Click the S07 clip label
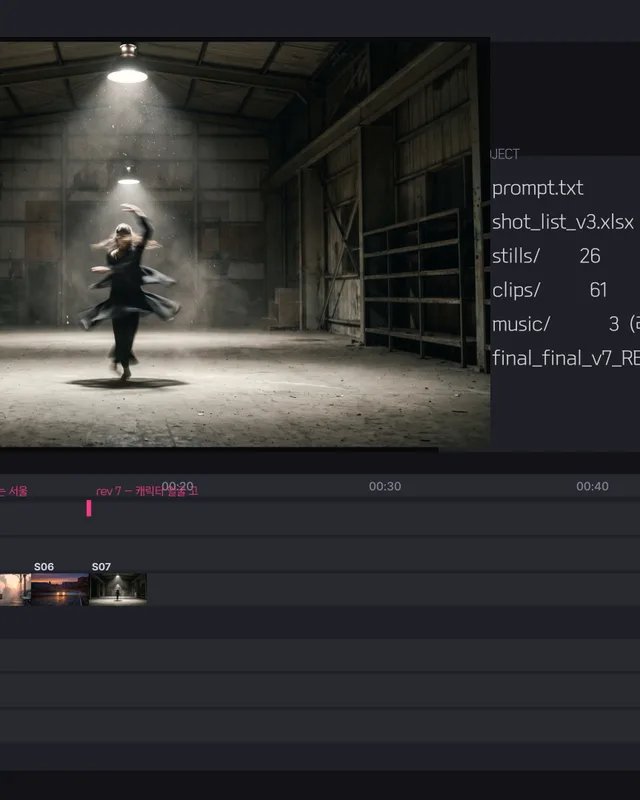The width and height of the screenshot is (640, 800). 101,567
